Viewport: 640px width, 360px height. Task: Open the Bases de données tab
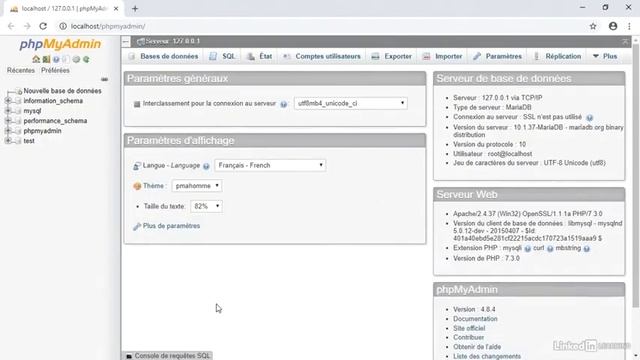[x=163, y=56]
